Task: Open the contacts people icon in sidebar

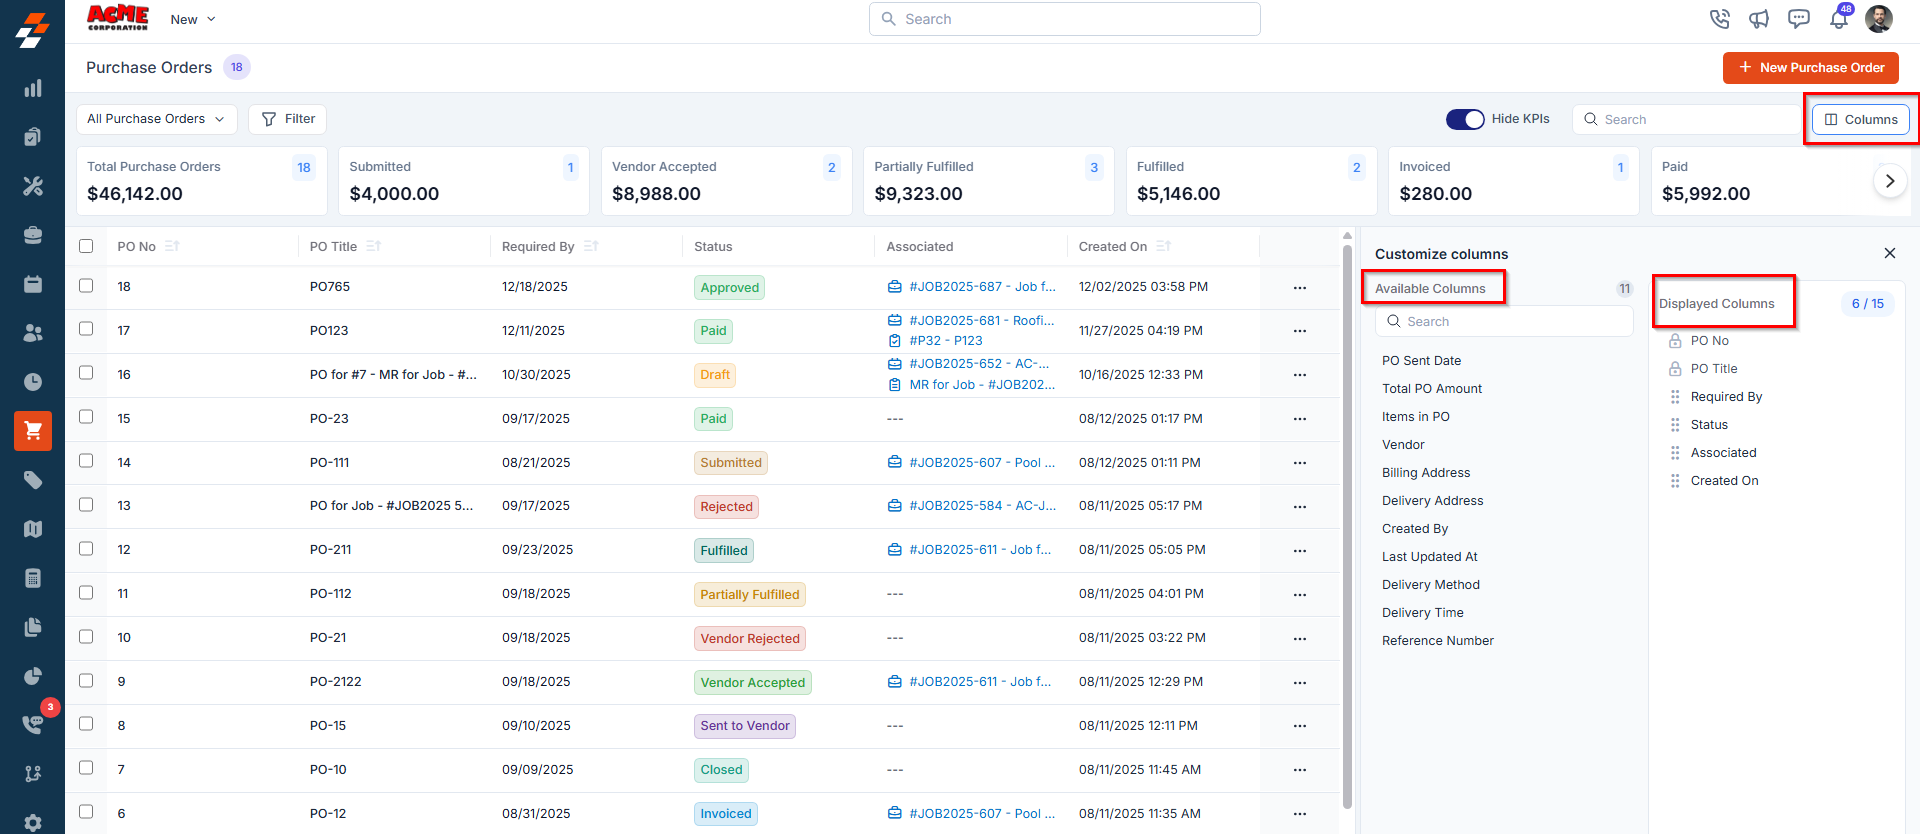Action: 33,333
